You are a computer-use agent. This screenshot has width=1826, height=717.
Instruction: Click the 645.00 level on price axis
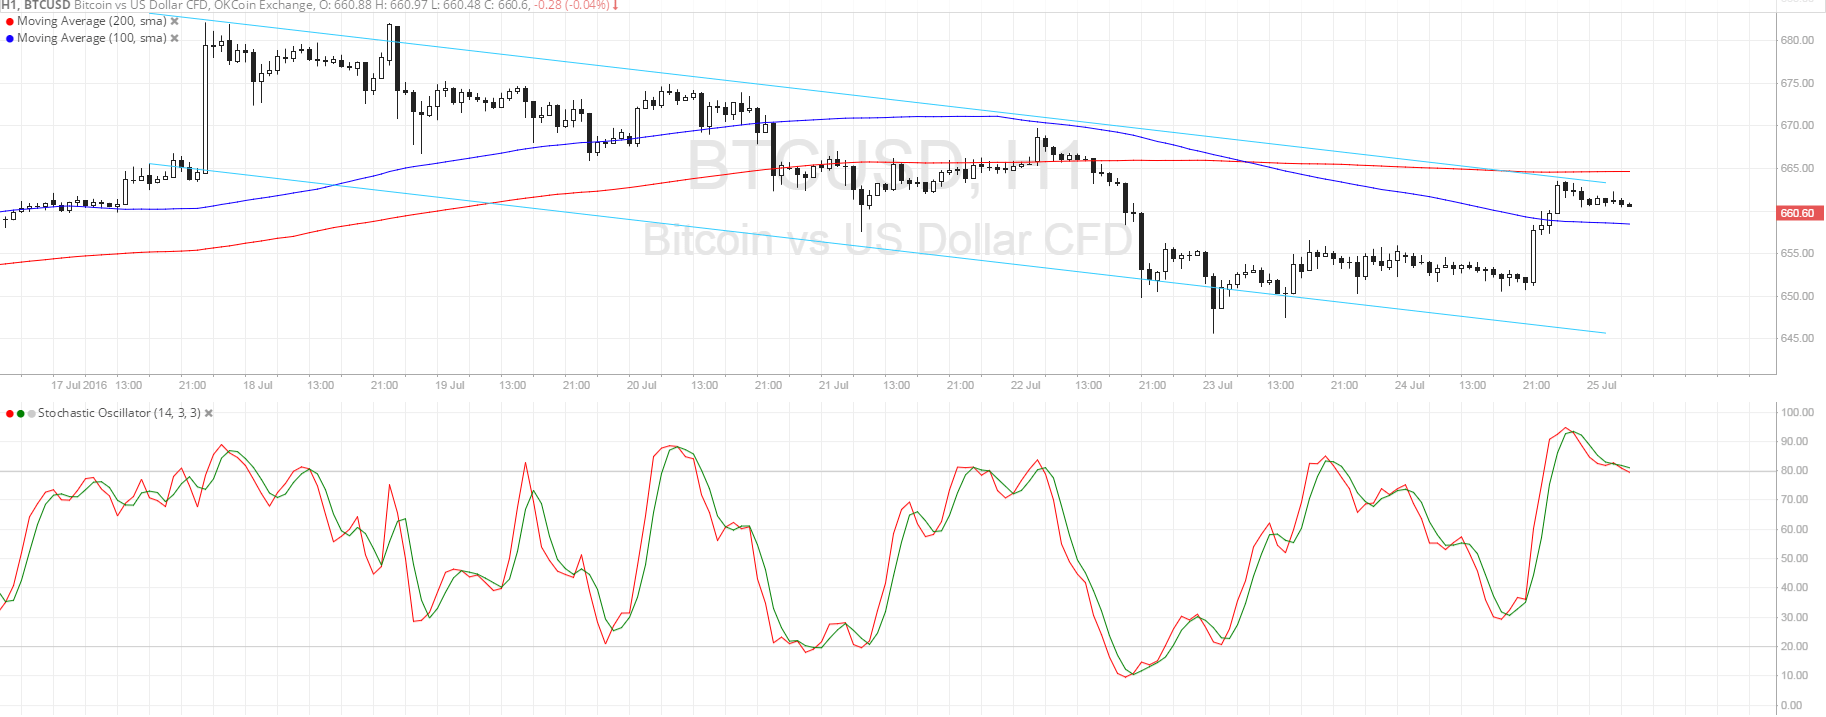(x=1797, y=338)
